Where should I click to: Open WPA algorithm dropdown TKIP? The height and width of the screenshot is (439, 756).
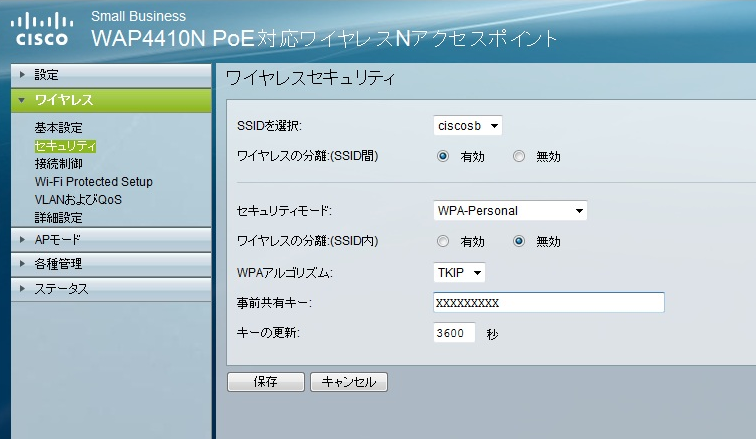[x=459, y=273]
